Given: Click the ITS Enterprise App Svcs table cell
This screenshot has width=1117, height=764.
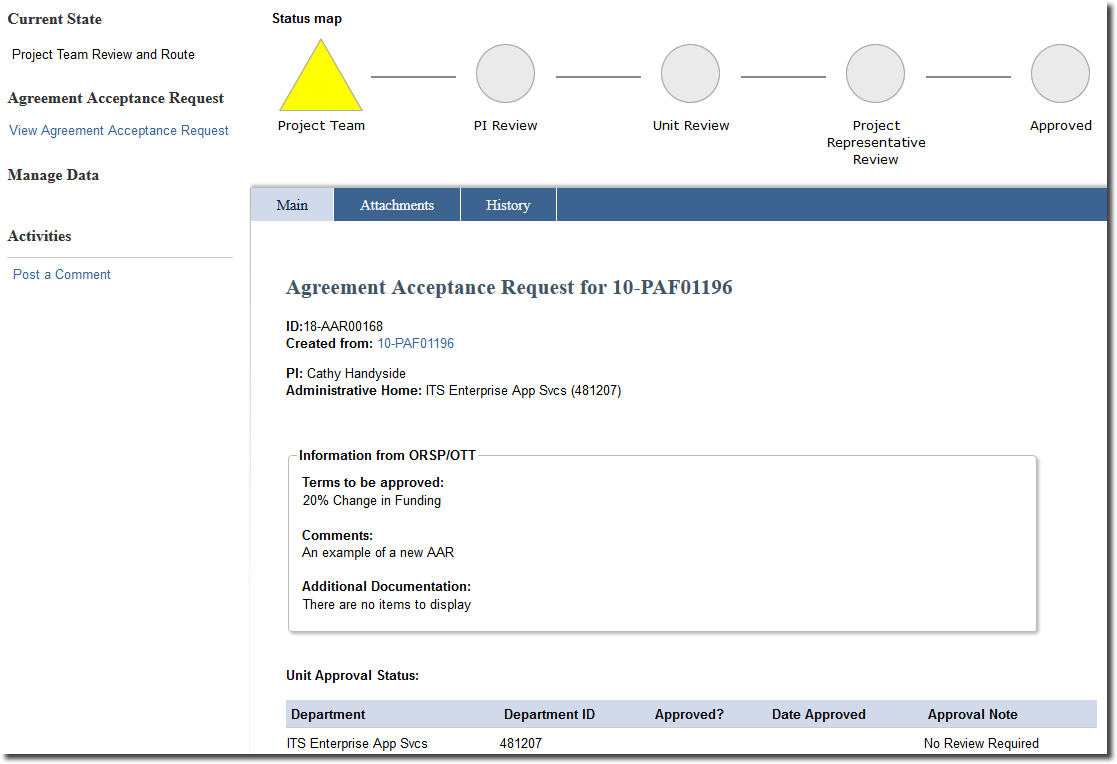Looking at the screenshot, I should click(x=358, y=743).
